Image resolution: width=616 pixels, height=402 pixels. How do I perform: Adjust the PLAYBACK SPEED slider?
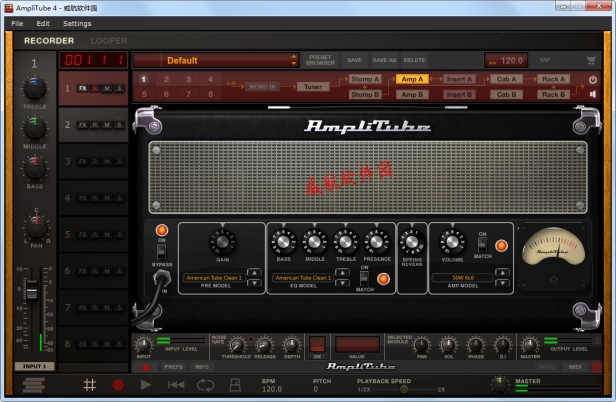click(403, 389)
